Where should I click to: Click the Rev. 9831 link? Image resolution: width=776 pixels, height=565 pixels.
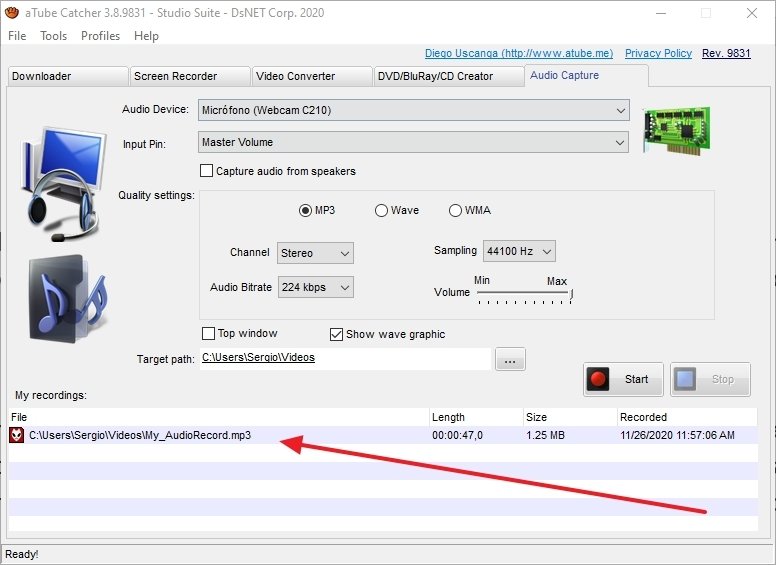(726, 53)
